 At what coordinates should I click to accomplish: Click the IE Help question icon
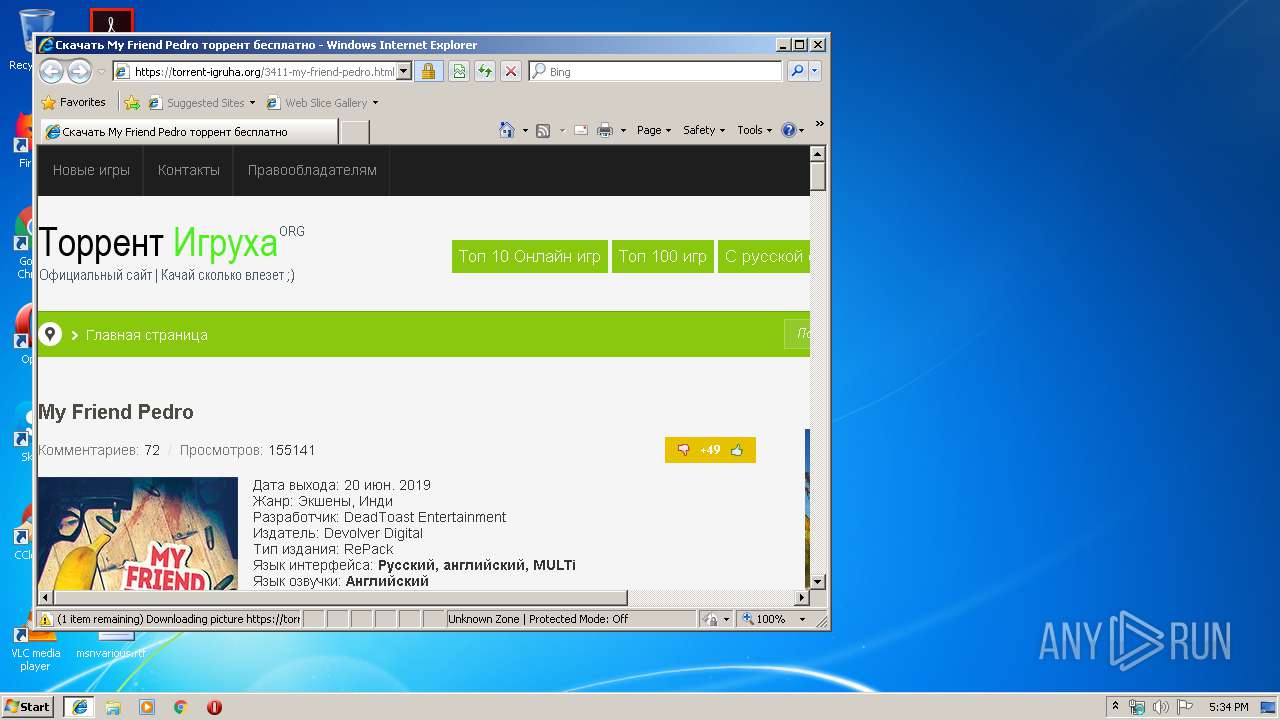coord(788,130)
